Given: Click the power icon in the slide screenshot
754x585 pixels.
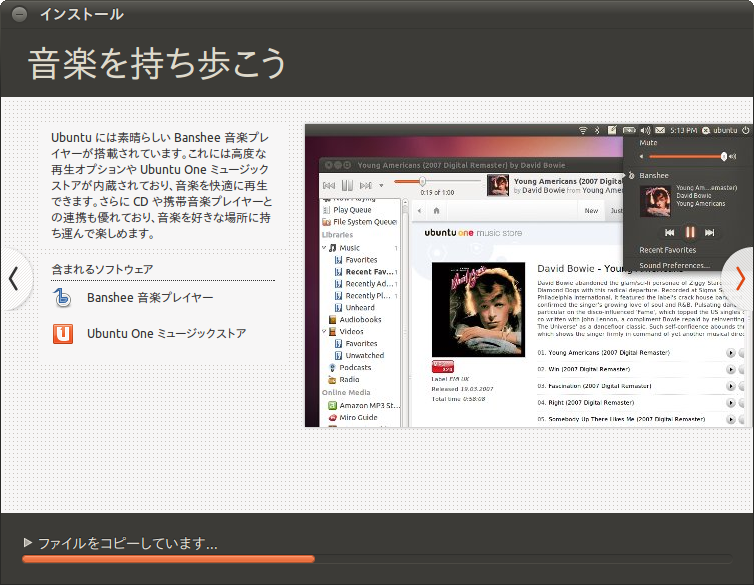Looking at the screenshot, I should click(745, 130).
